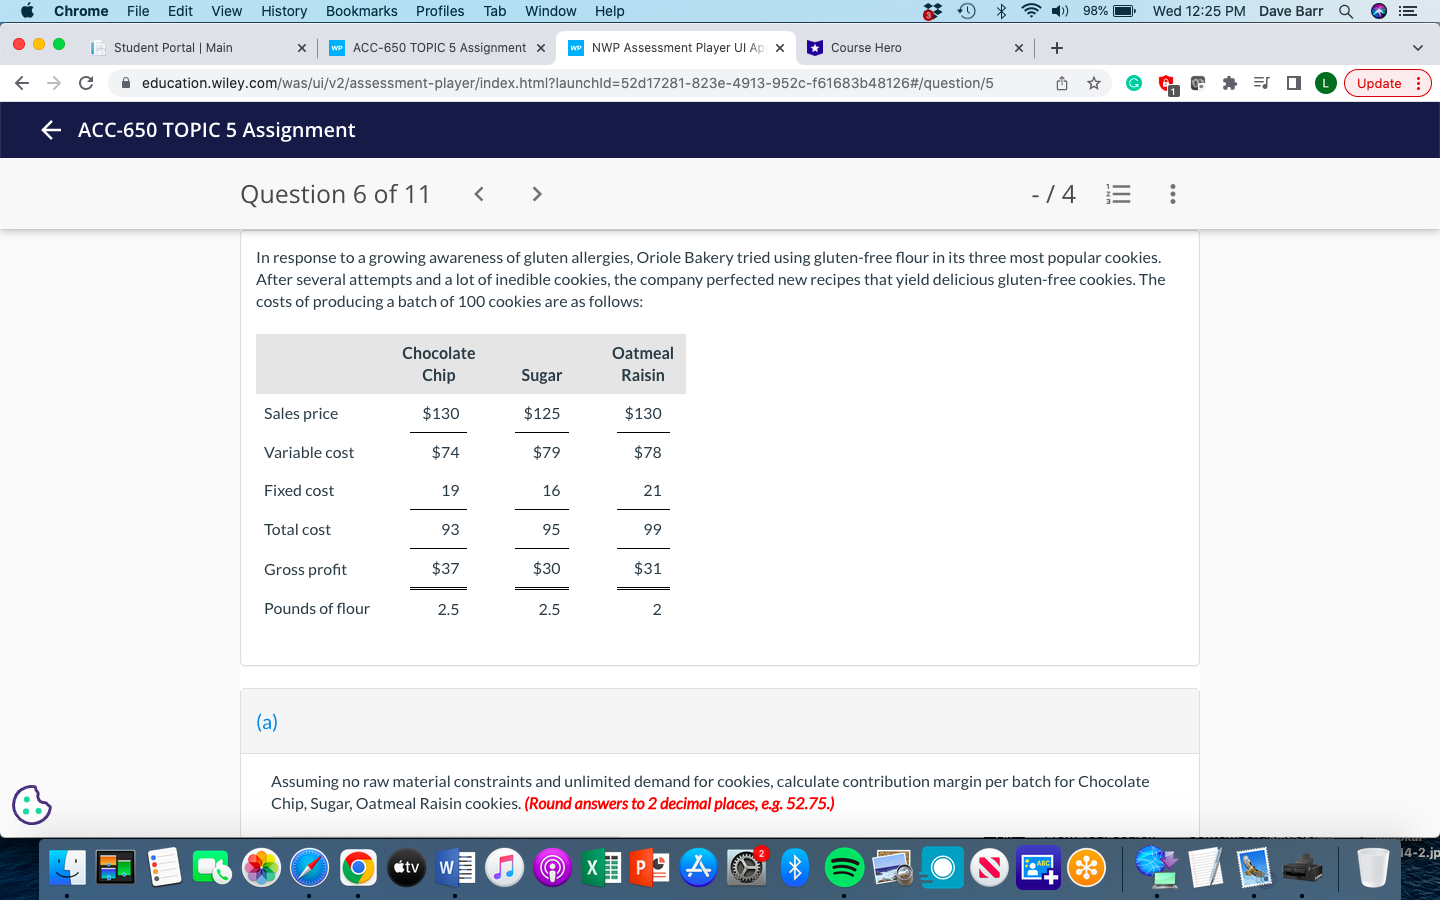Open the tab overflow chevron in Chrome

pos(1417,47)
